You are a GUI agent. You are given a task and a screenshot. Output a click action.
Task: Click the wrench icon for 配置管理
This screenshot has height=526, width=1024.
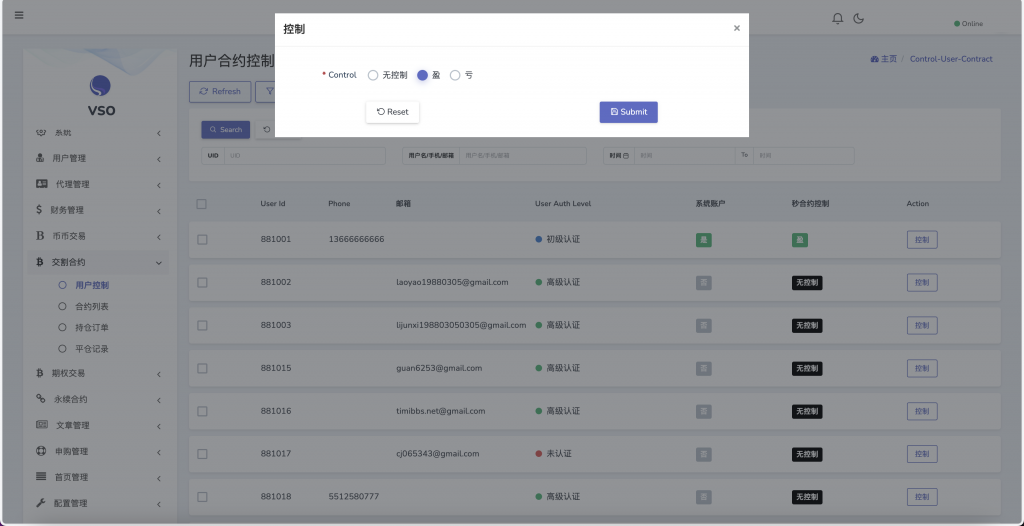point(41,503)
